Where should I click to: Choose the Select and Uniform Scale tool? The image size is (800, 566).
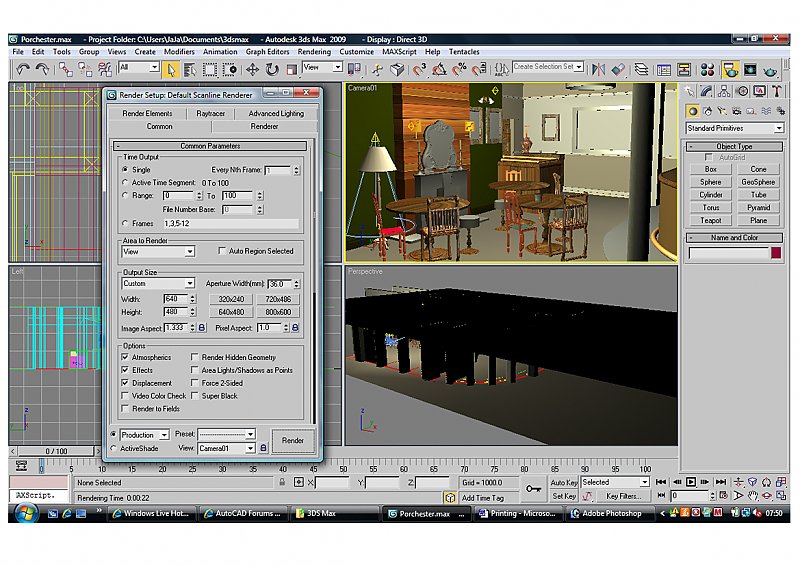click(291, 69)
